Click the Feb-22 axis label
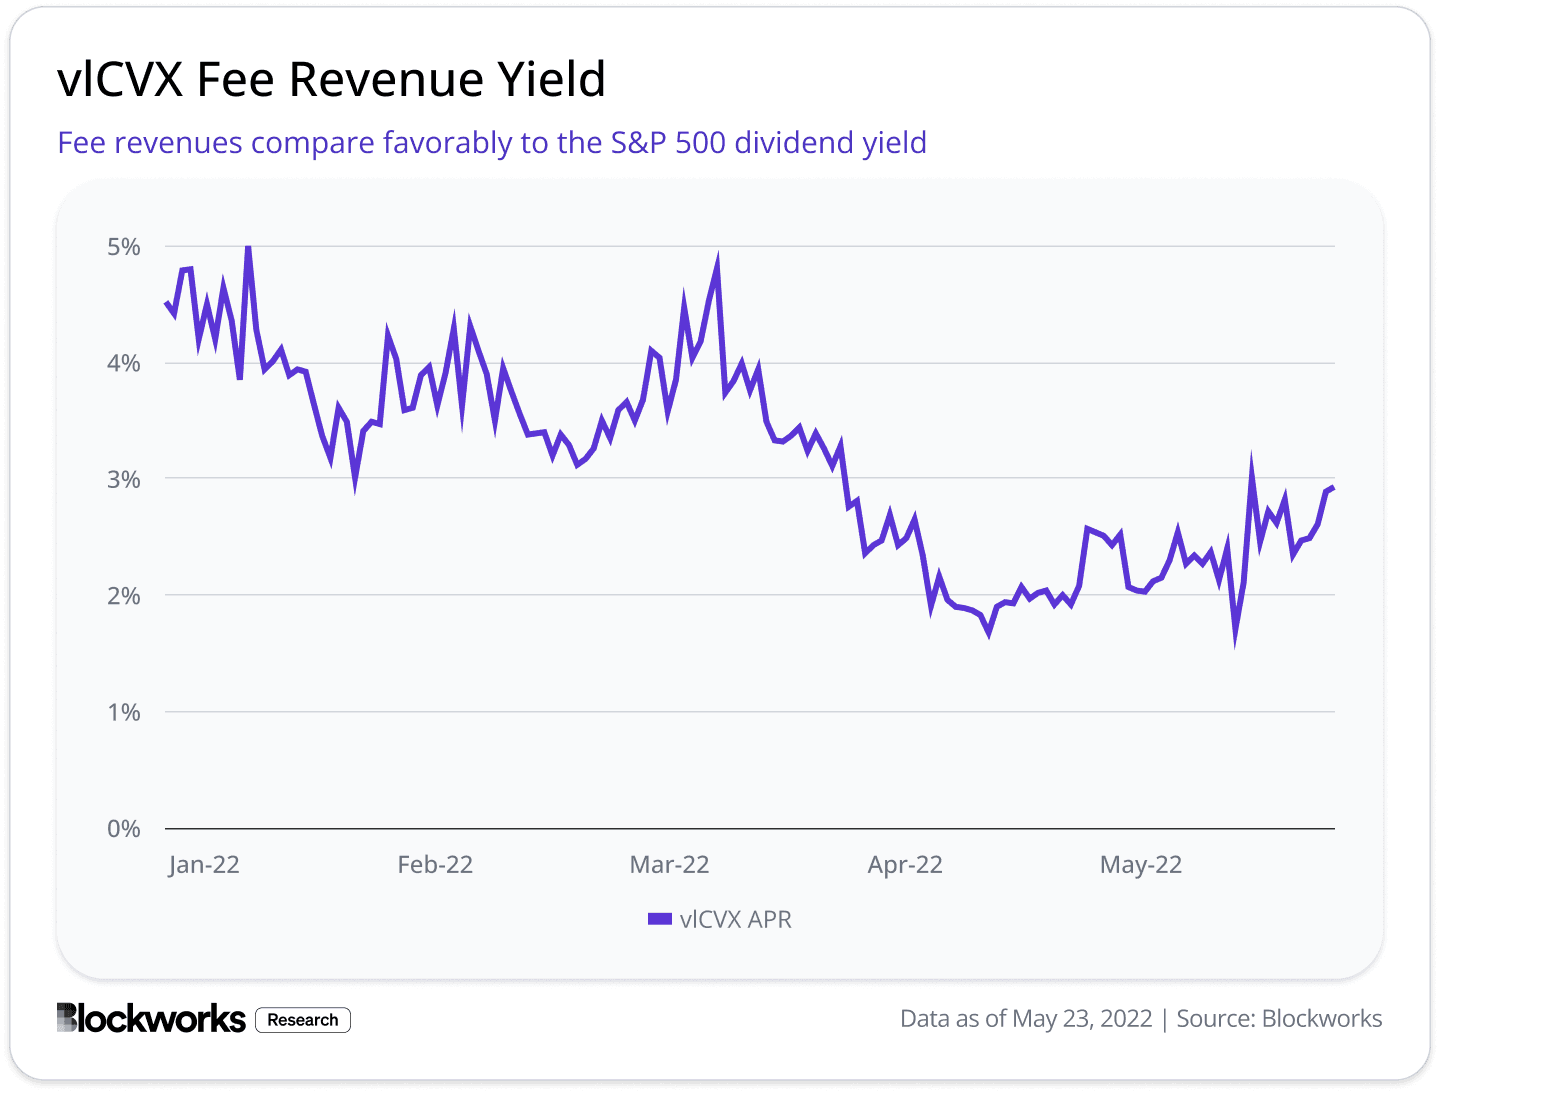1563x1093 pixels. [436, 864]
